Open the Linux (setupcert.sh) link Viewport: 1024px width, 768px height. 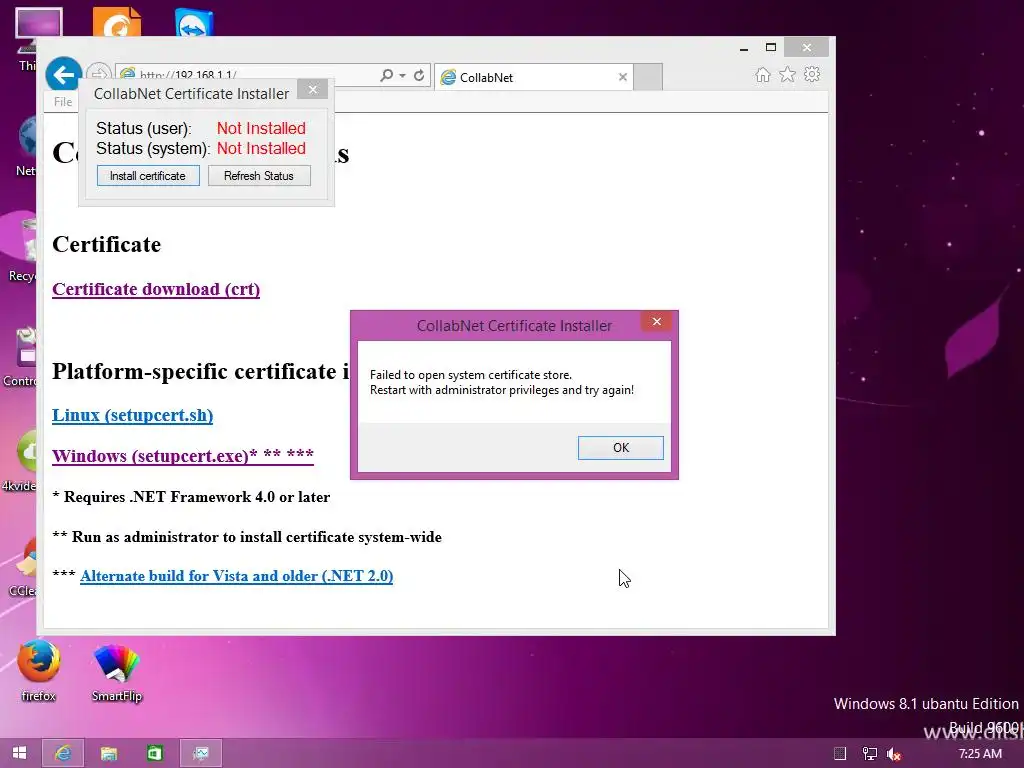133,415
